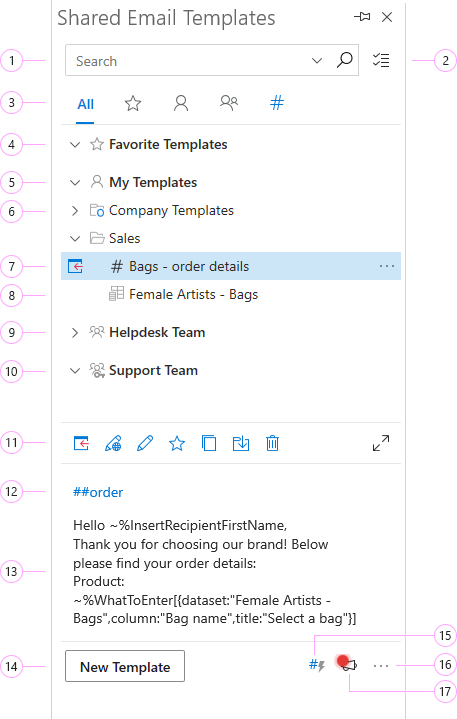
Task: Expand the Helpdesk Team section
Action: click(75, 332)
